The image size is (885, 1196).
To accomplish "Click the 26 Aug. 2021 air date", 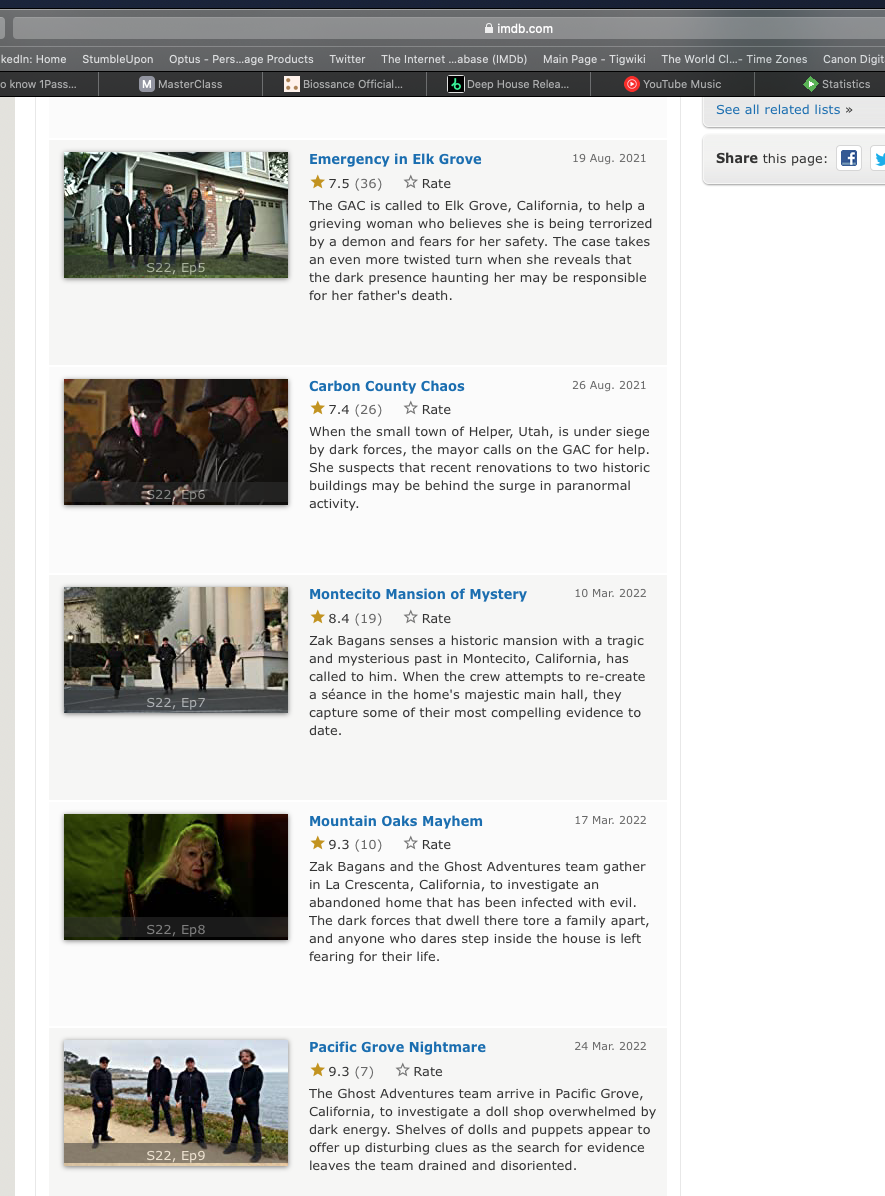I will pyautogui.click(x=609, y=385).
